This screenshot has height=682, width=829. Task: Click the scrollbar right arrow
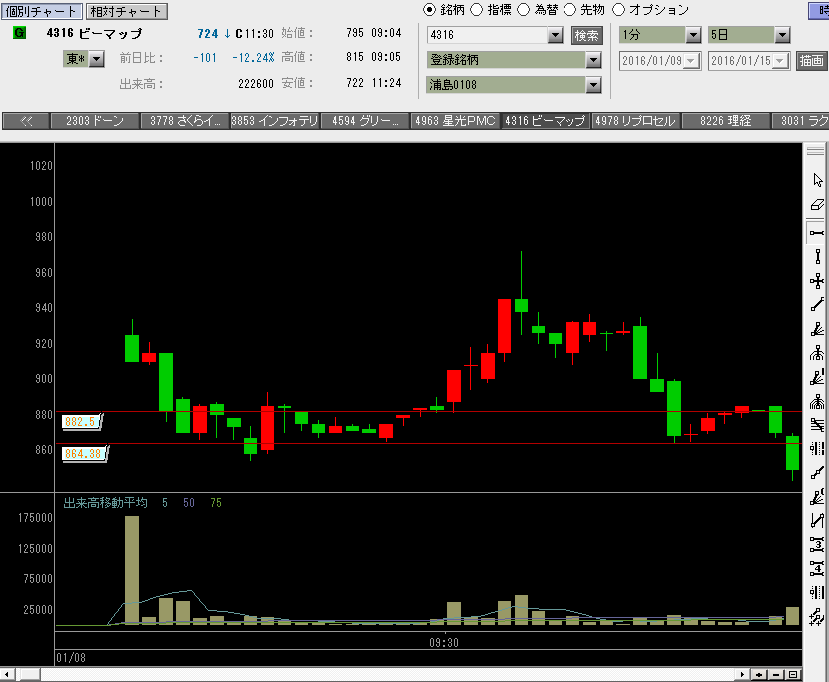point(742,675)
